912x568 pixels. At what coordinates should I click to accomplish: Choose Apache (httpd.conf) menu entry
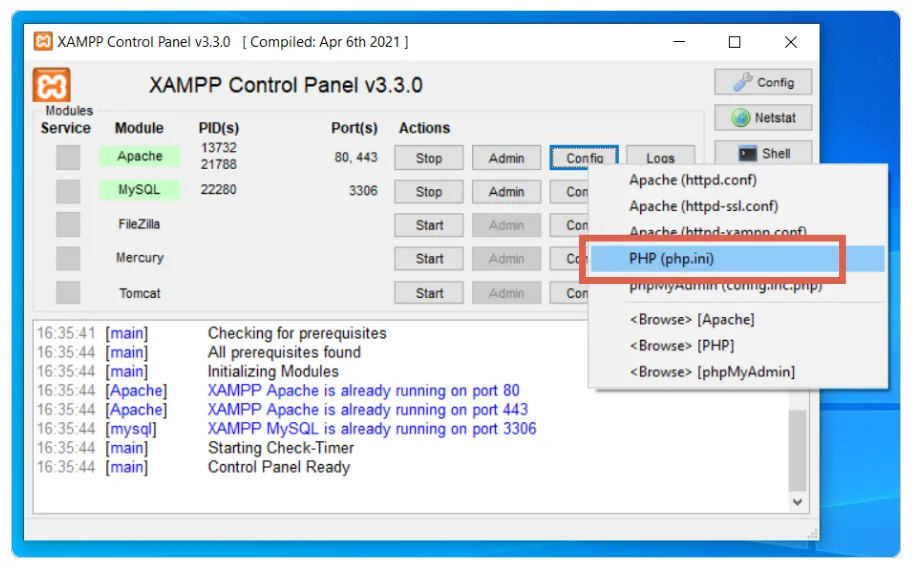(x=692, y=180)
